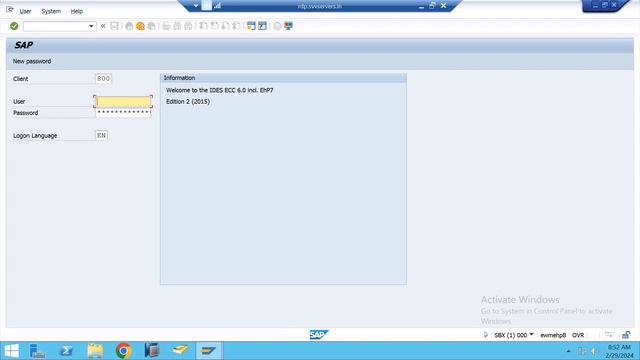Click the lock icon in the status bar

click(626, 335)
